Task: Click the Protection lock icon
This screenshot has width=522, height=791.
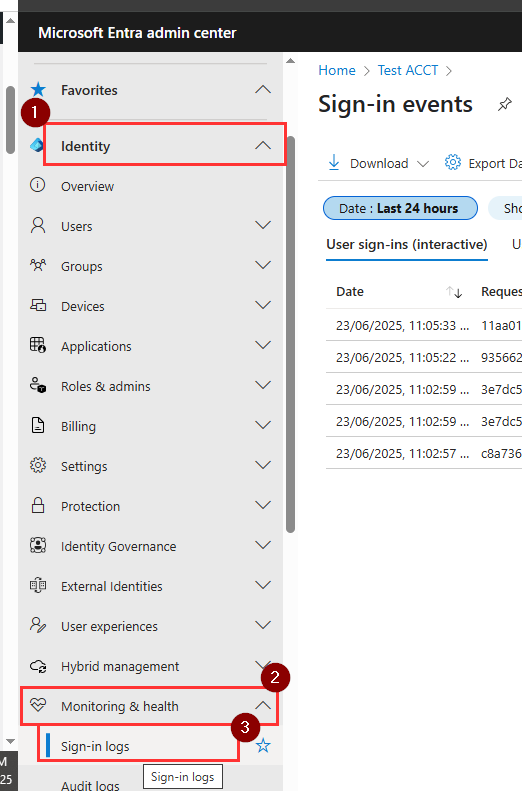Action: click(x=38, y=505)
